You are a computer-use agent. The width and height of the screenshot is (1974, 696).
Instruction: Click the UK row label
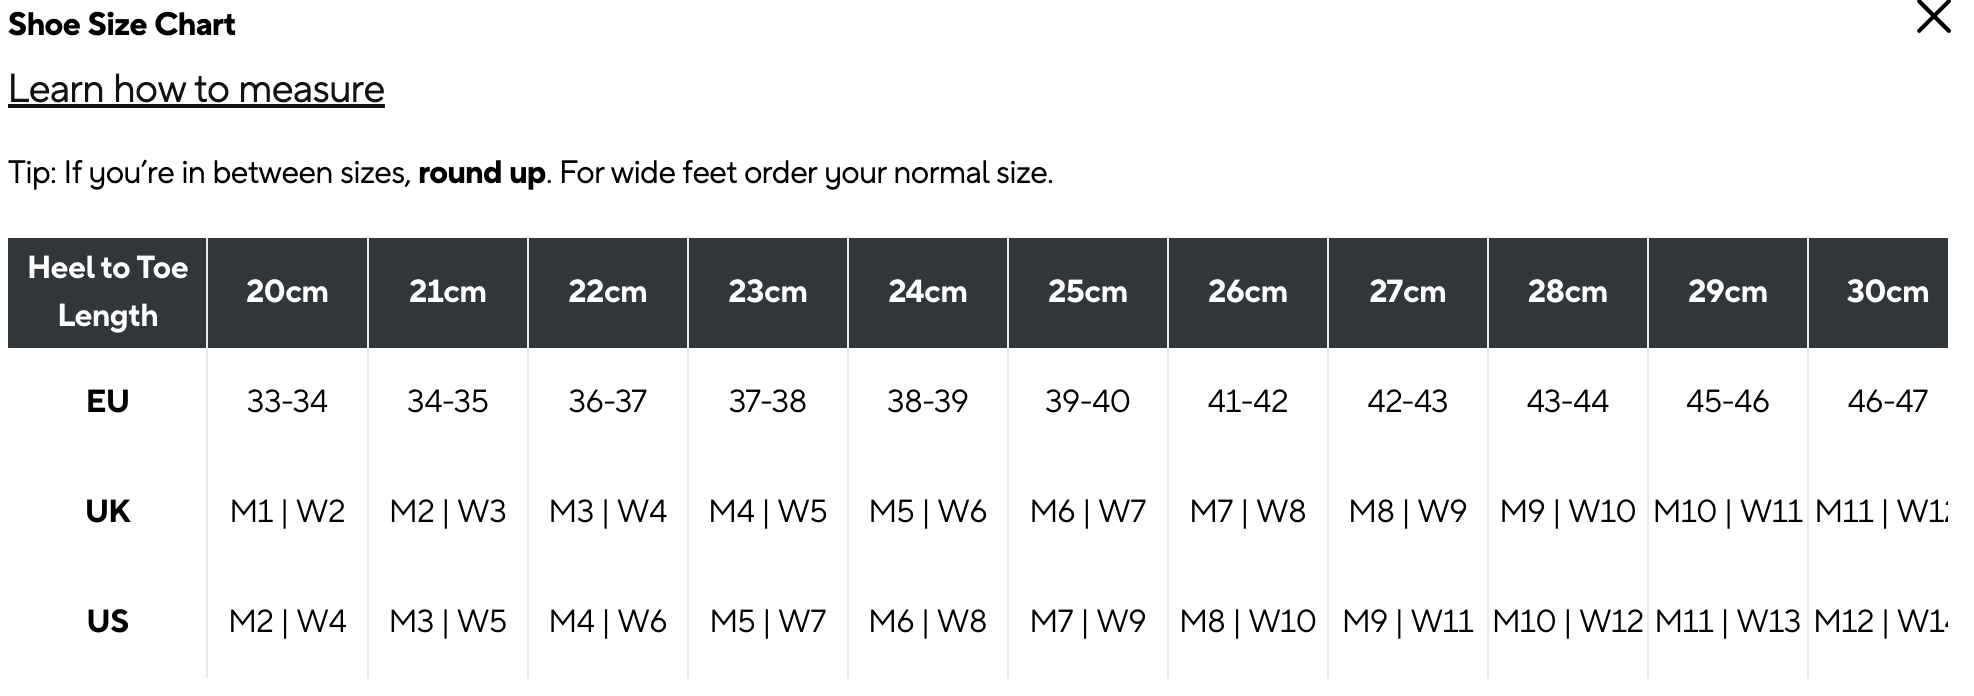point(108,512)
